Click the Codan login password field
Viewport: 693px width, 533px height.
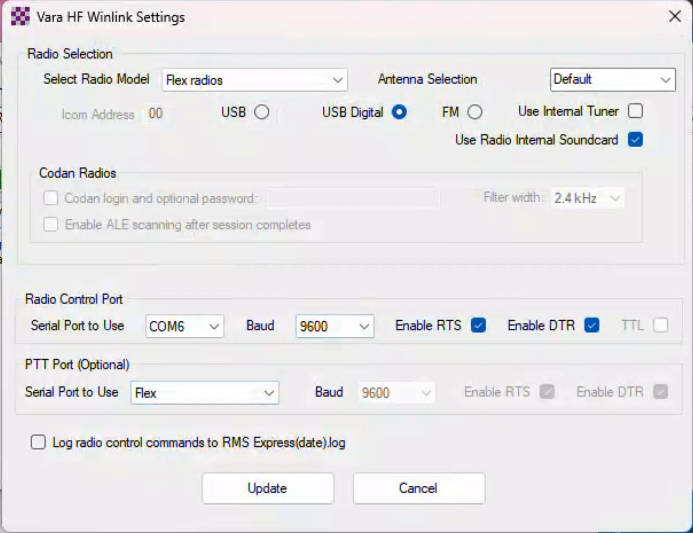(353, 198)
